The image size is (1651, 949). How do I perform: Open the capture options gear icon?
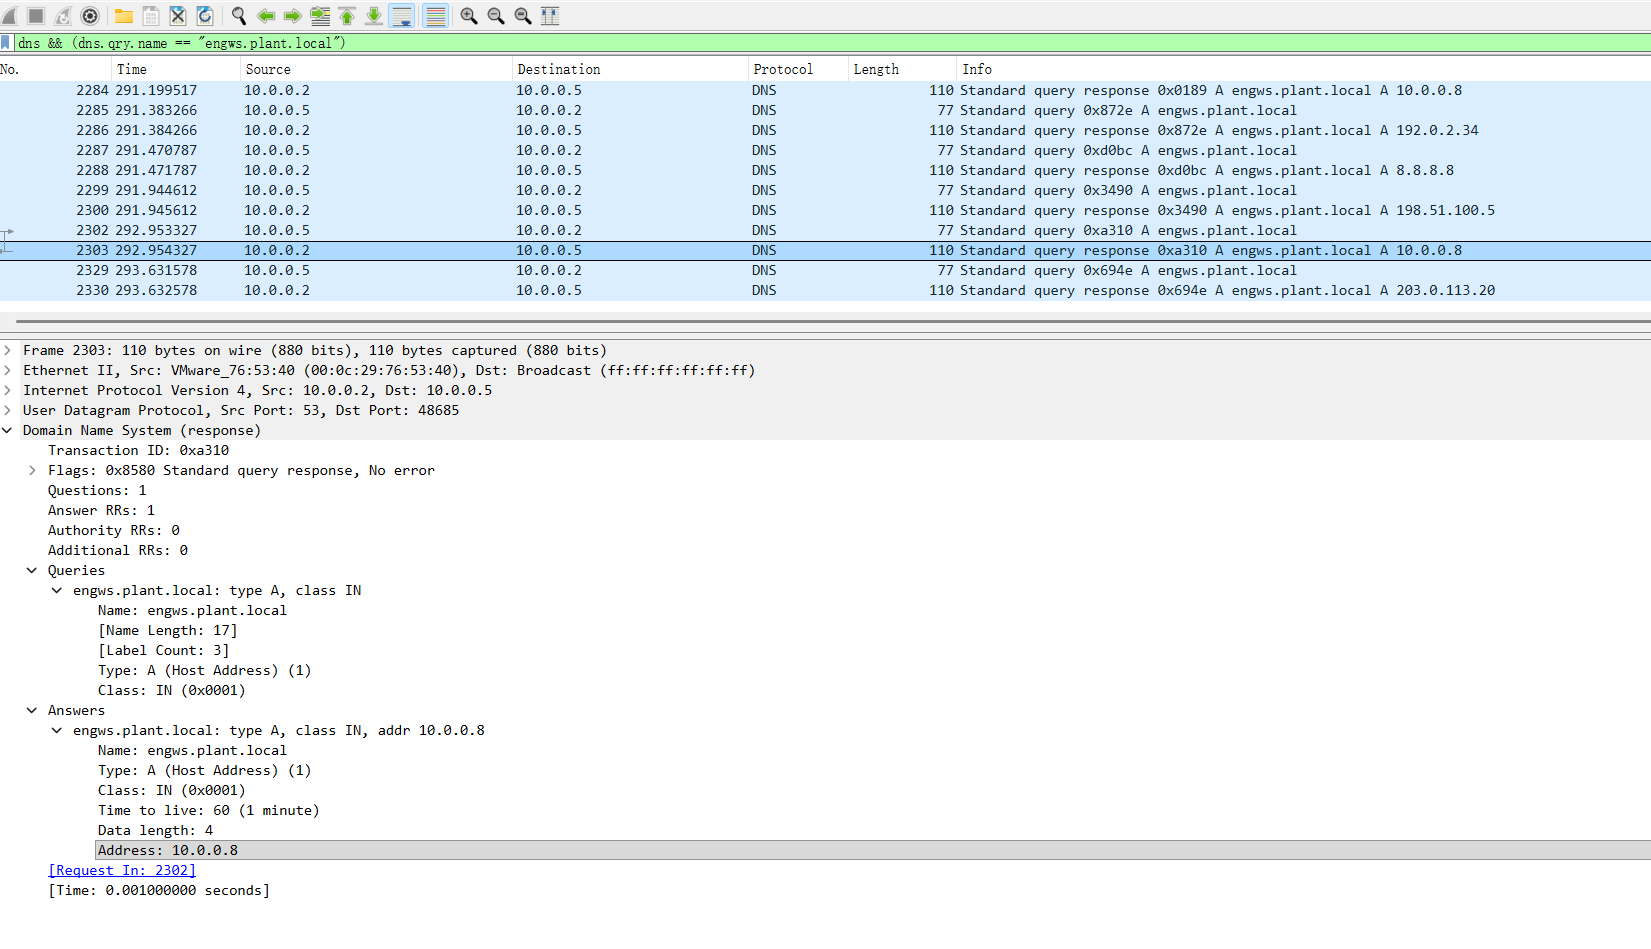click(90, 16)
